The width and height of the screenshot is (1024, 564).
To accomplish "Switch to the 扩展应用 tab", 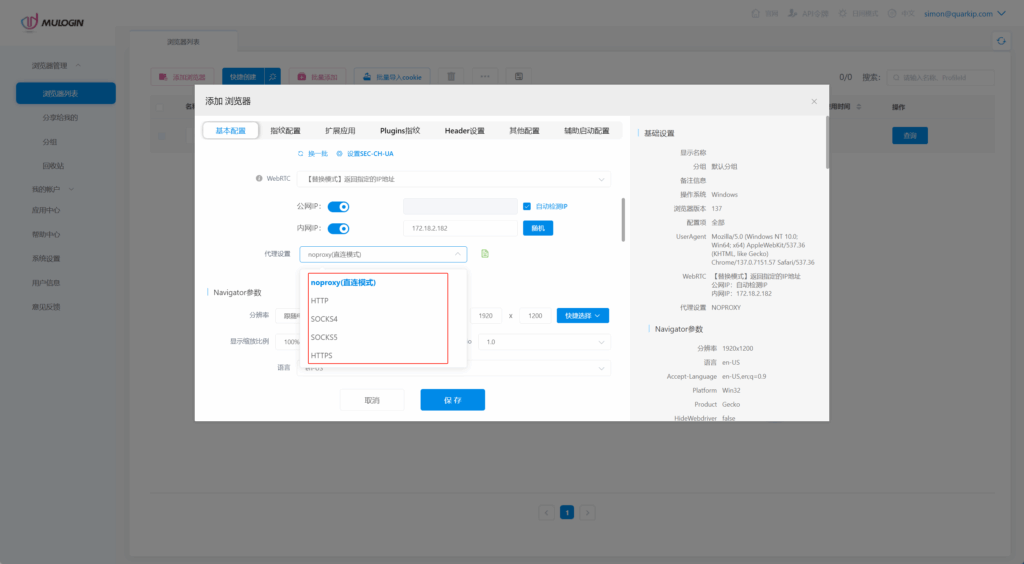I will (x=340, y=131).
